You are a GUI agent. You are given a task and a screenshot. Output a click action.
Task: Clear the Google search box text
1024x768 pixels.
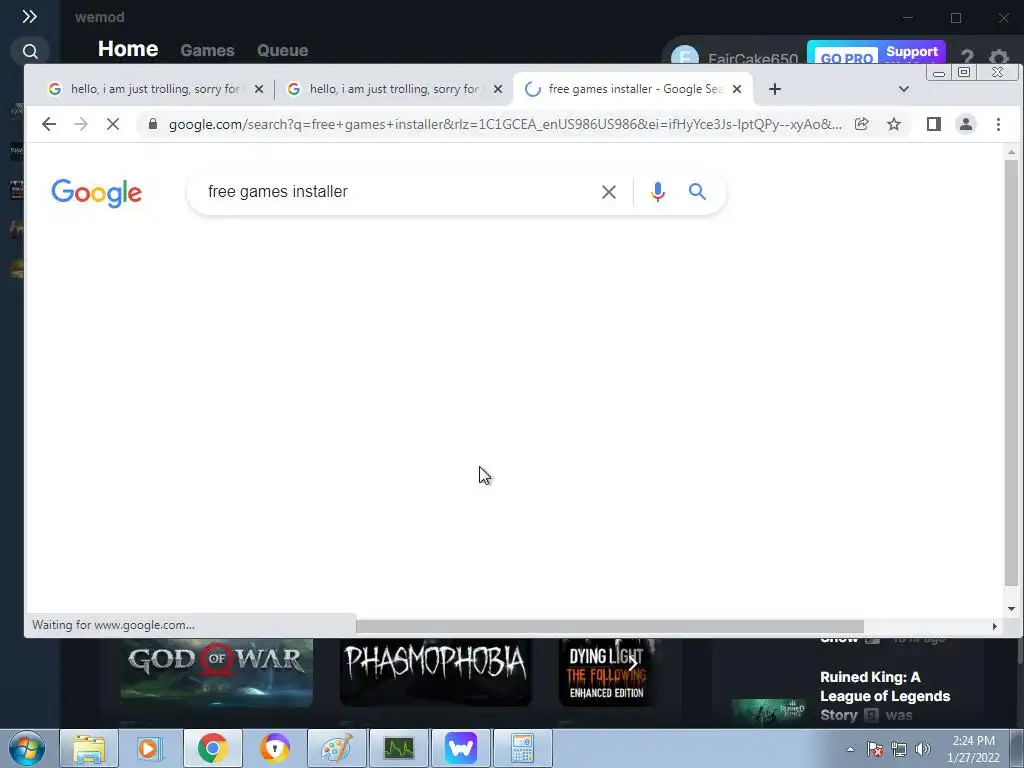coord(609,192)
